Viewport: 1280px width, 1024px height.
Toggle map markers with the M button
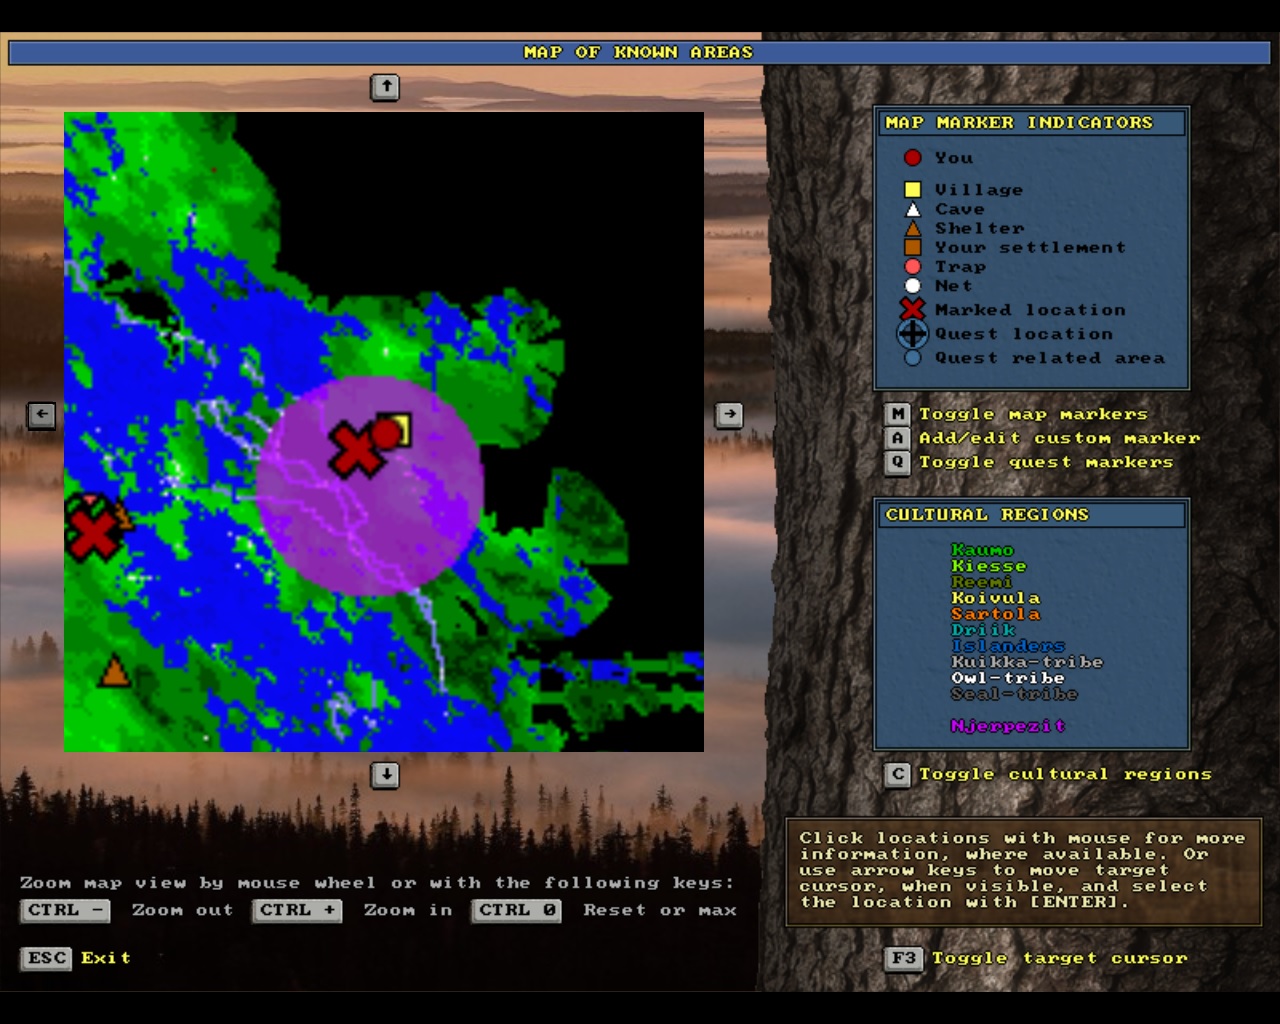point(897,414)
